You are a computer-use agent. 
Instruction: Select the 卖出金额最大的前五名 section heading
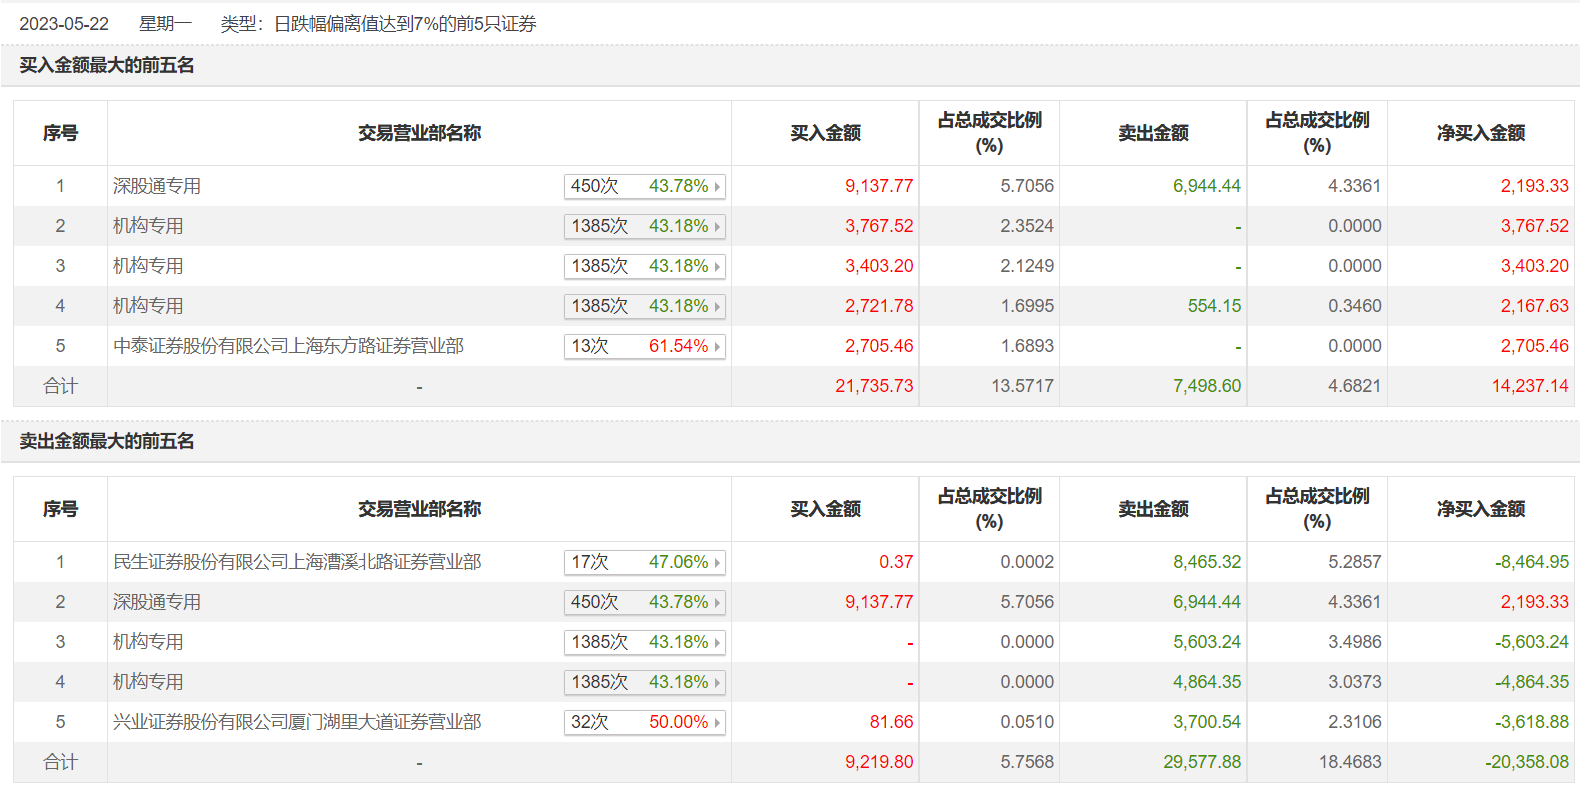107,442
